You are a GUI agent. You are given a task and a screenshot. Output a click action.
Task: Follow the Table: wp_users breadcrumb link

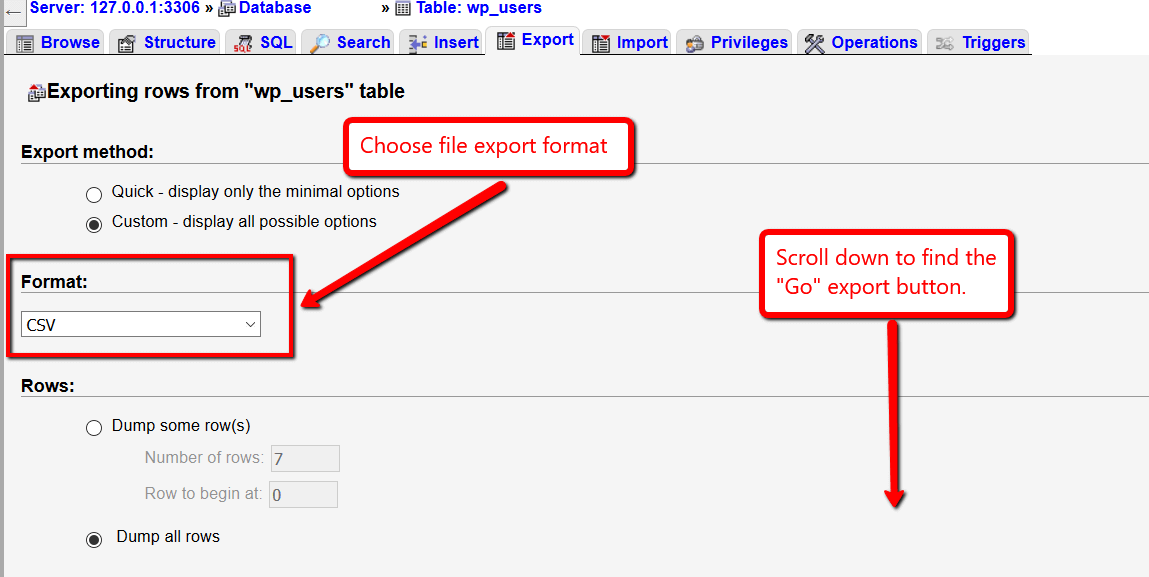[x=478, y=8]
